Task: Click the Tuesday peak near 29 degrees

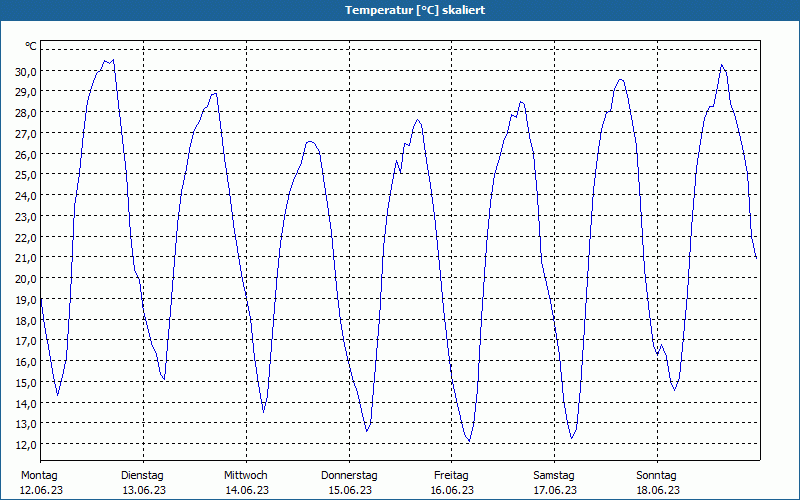Action: pos(215,93)
